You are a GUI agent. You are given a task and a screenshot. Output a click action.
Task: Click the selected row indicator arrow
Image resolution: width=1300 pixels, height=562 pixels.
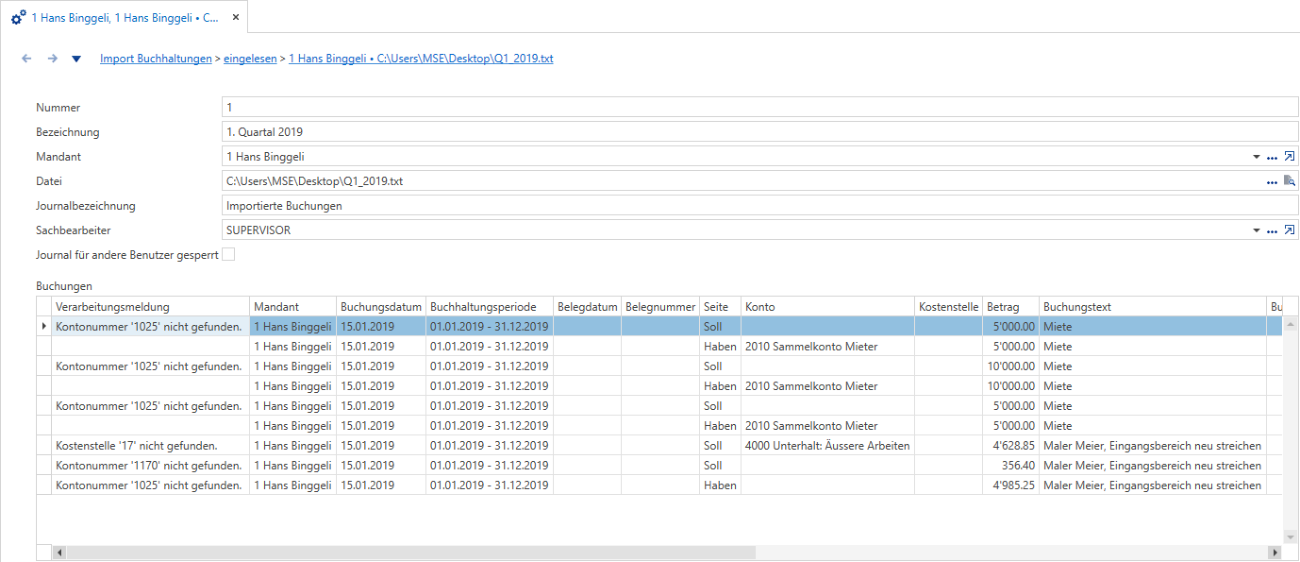pyautogui.click(x=44, y=326)
